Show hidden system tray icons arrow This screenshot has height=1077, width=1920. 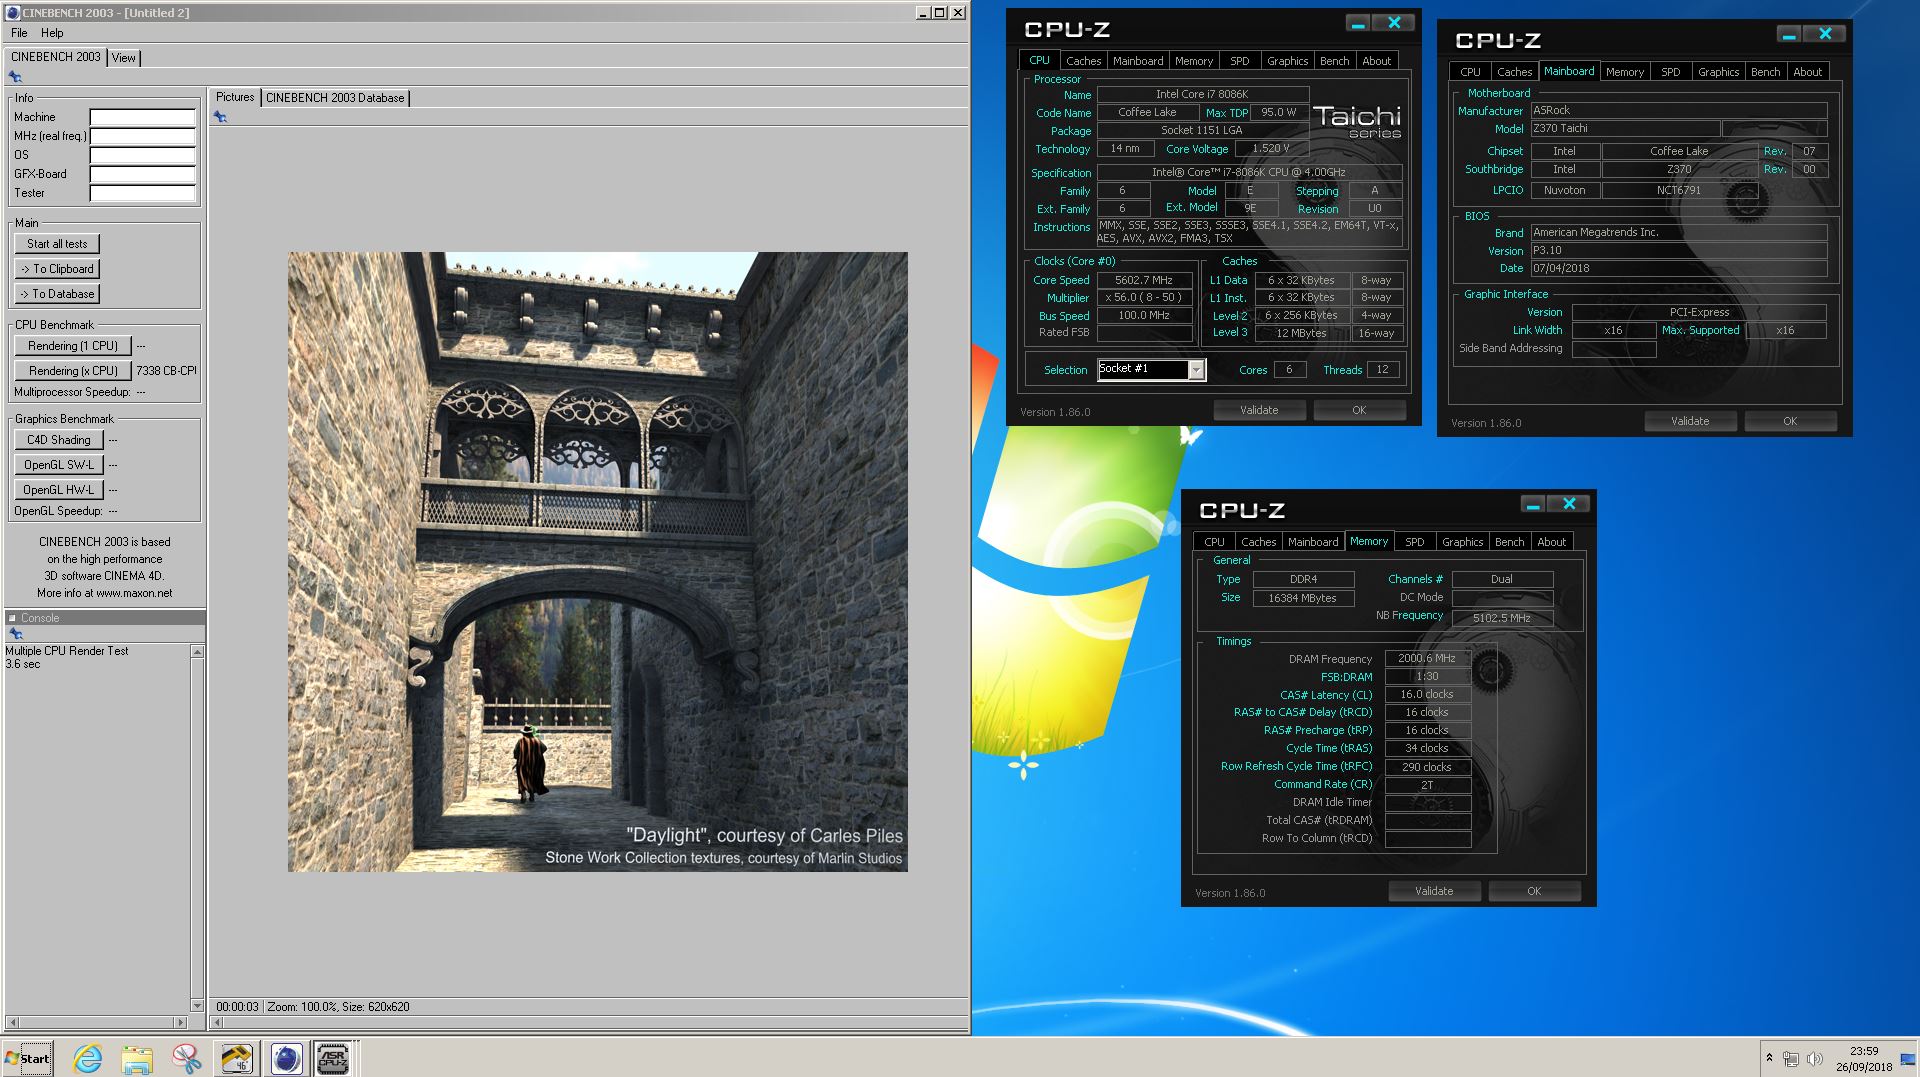coord(1769,1058)
